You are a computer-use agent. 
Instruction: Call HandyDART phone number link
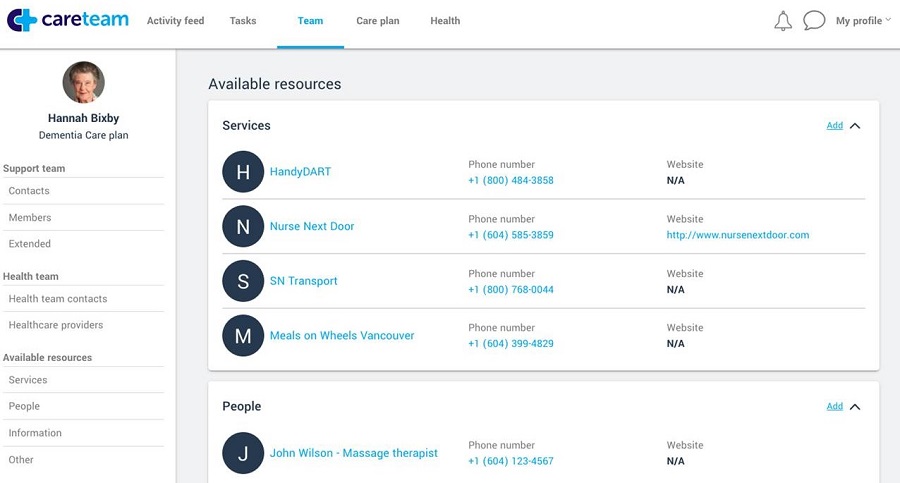[x=510, y=181]
